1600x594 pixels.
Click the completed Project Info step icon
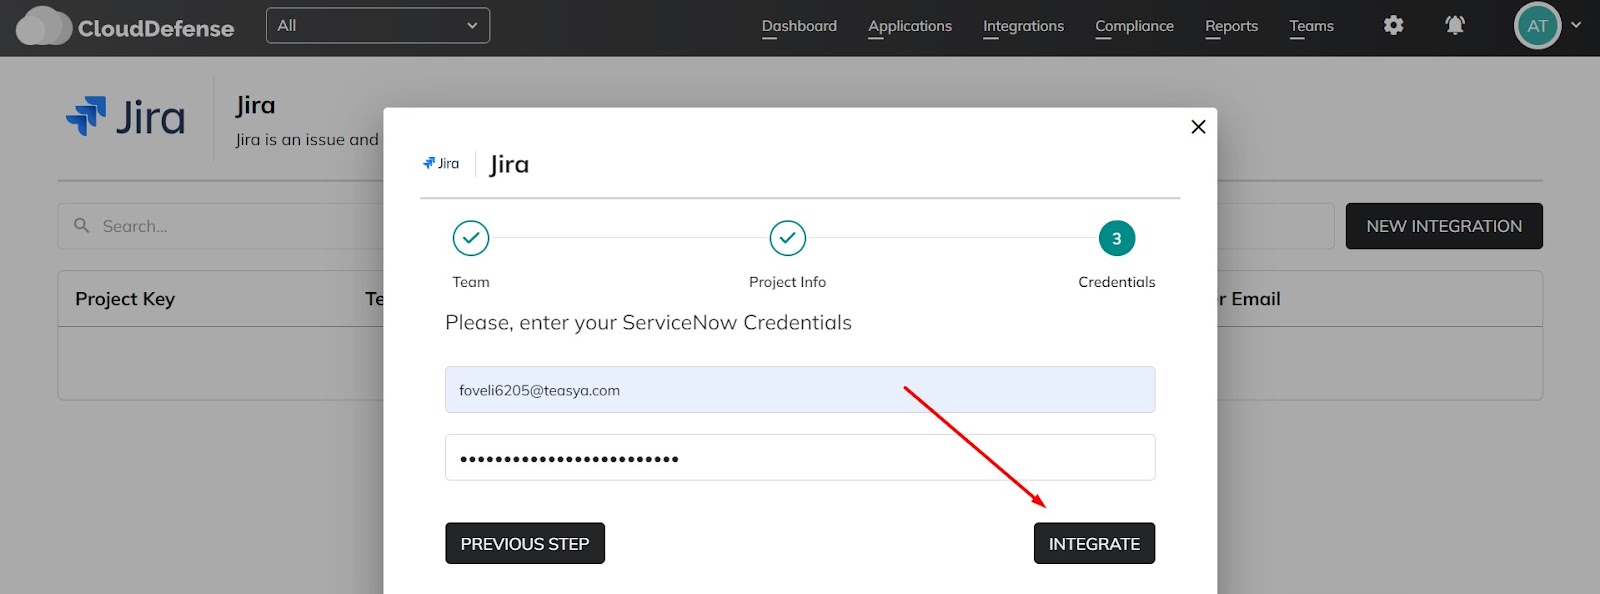pos(788,238)
